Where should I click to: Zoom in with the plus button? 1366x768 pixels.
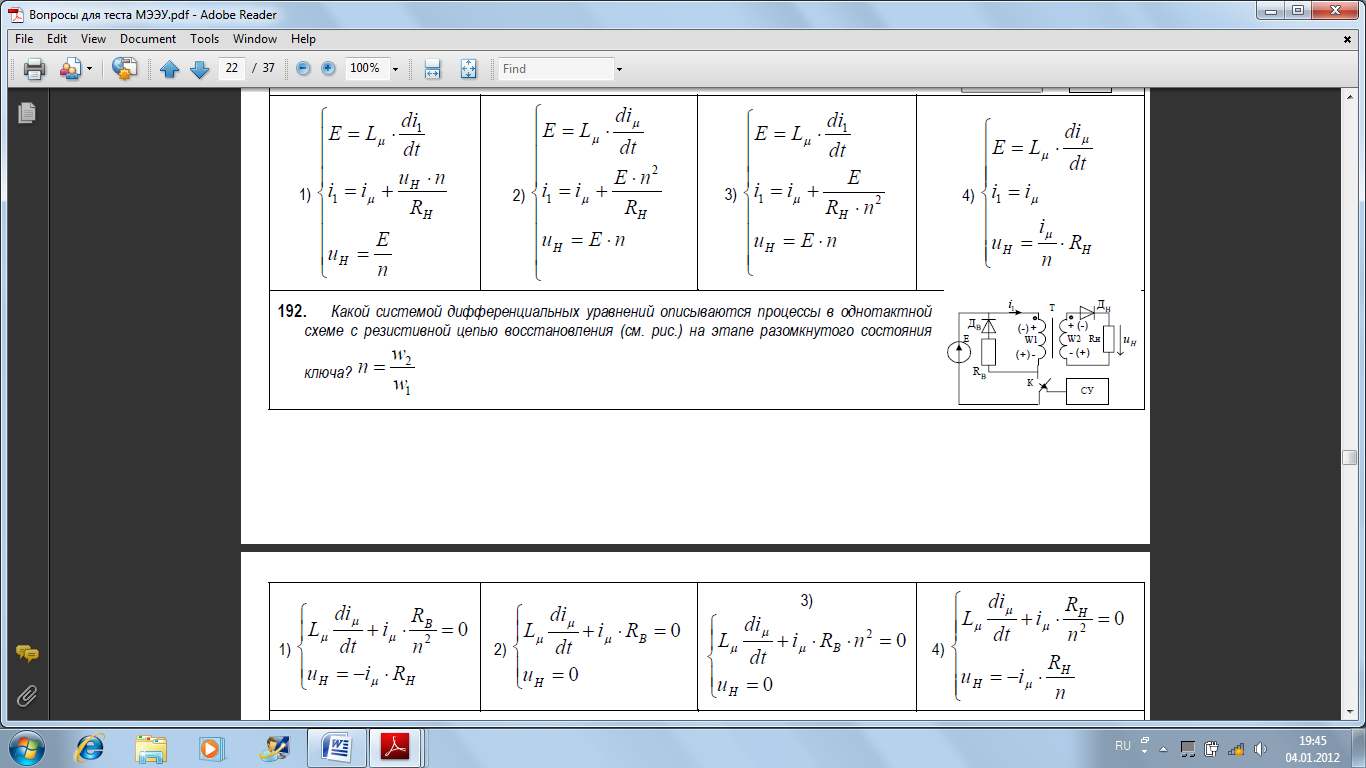328,68
